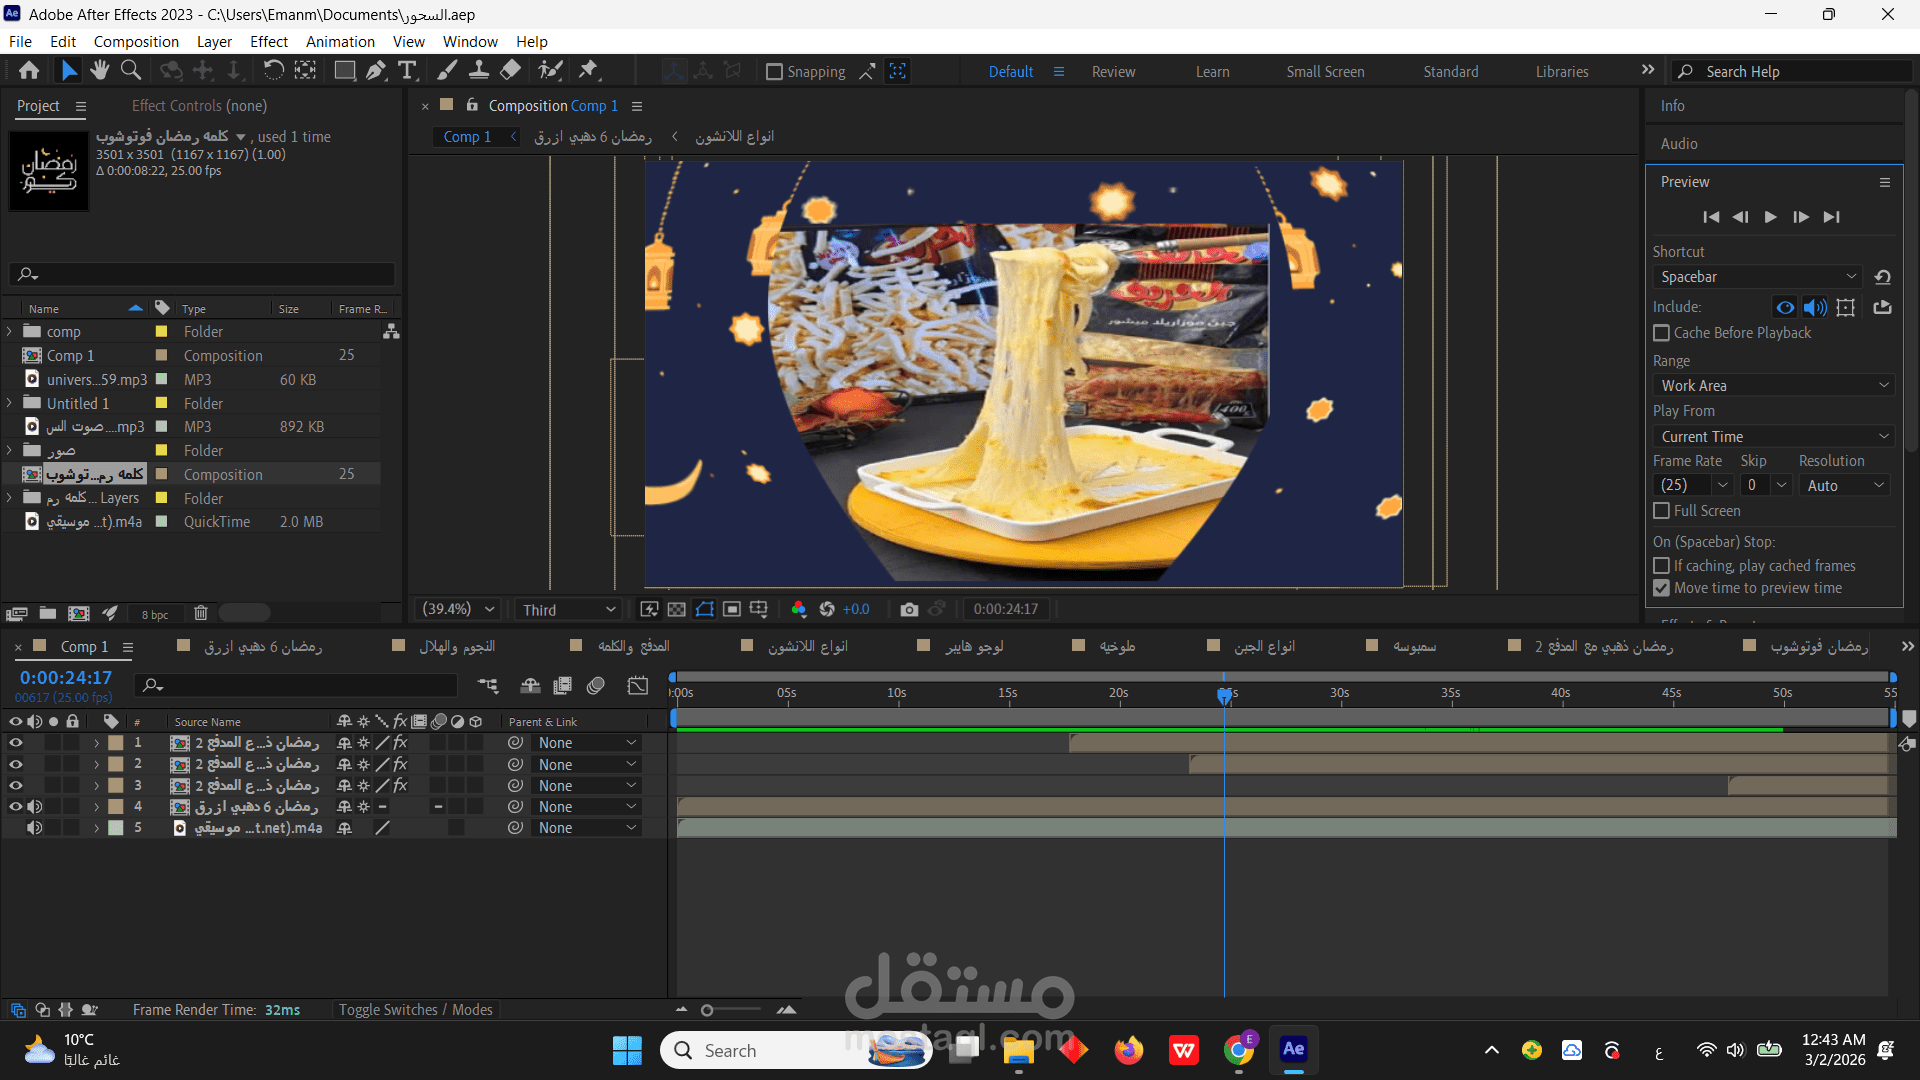Open the Range Work Area dropdown
1920x1080 pixels.
click(x=1773, y=386)
